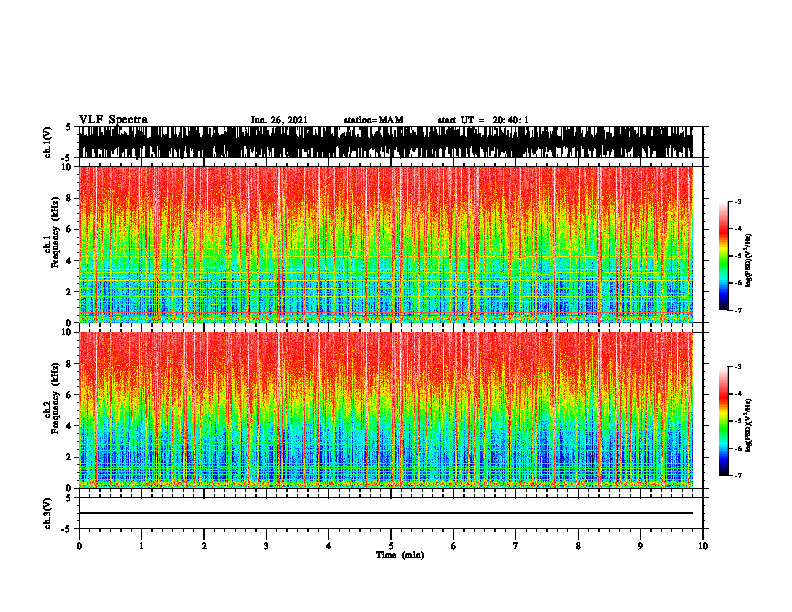Click the "-7" label on ch.2 colorbar
The width and height of the screenshot is (792, 612).
tap(738, 475)
